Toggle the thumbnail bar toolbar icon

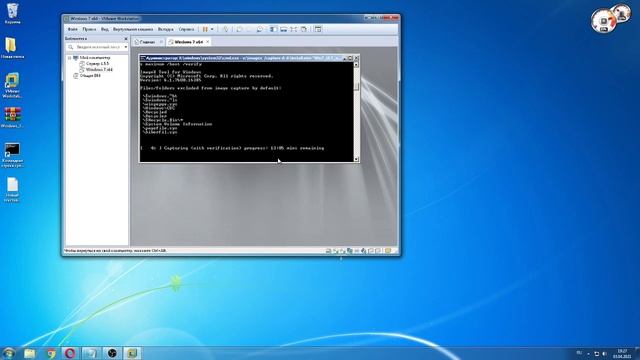coord(283,29)
